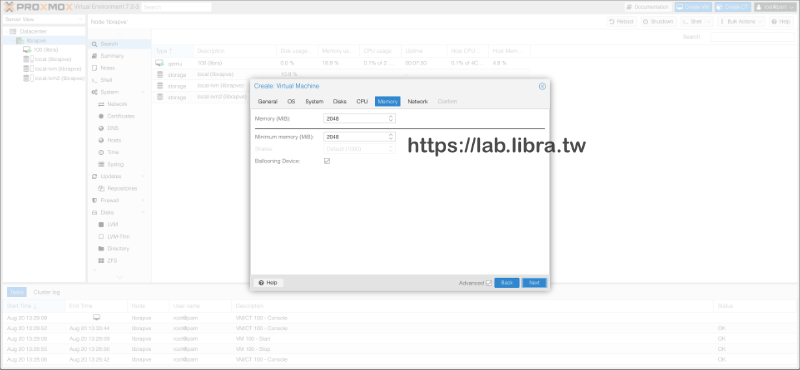800x370 pixels.
Task: Select the librapve node in tree
Action: click(x=36, y=41)
